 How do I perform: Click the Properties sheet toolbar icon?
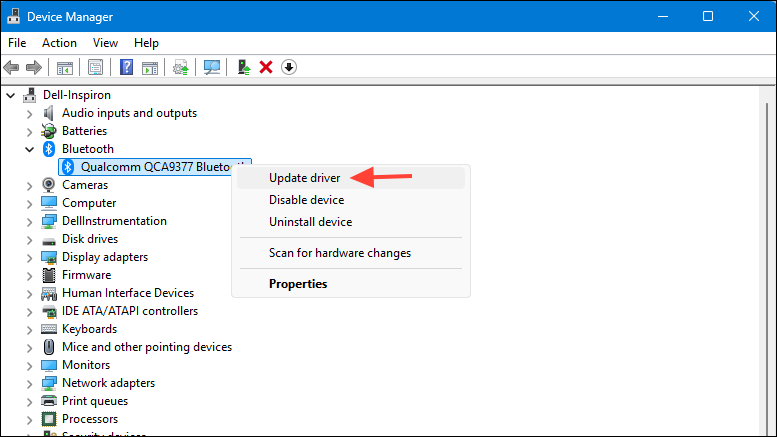(x=95, y=67)
